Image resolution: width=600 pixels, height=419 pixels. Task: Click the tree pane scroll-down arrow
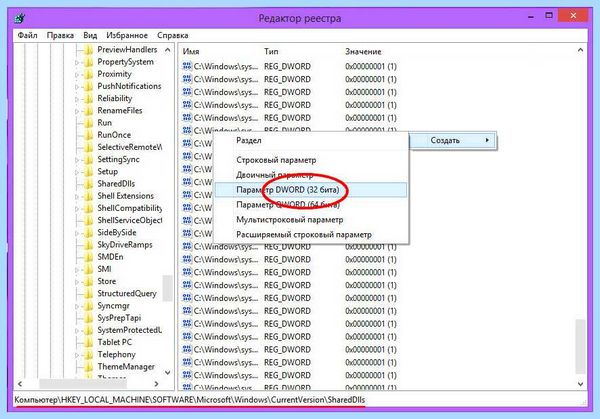(168, 372)
